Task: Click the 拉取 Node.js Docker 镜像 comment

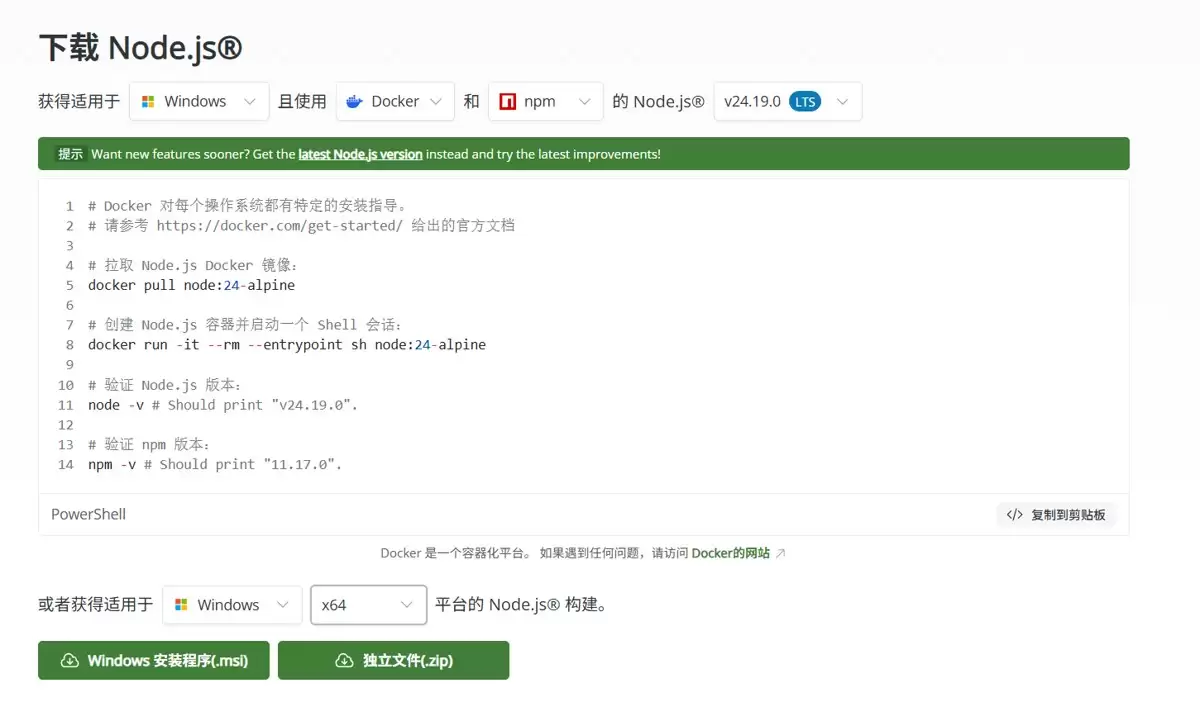Action: pyautogui.click(x=193, y=266)
